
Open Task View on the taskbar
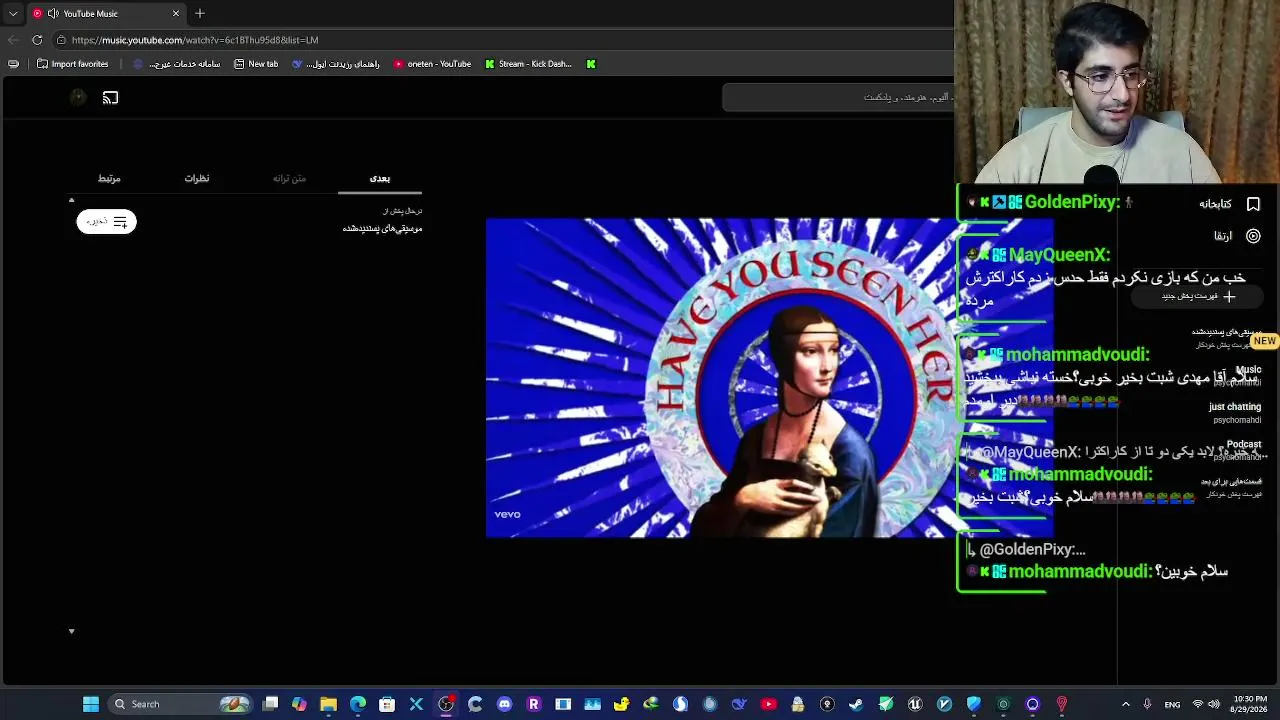coord(270,704)
